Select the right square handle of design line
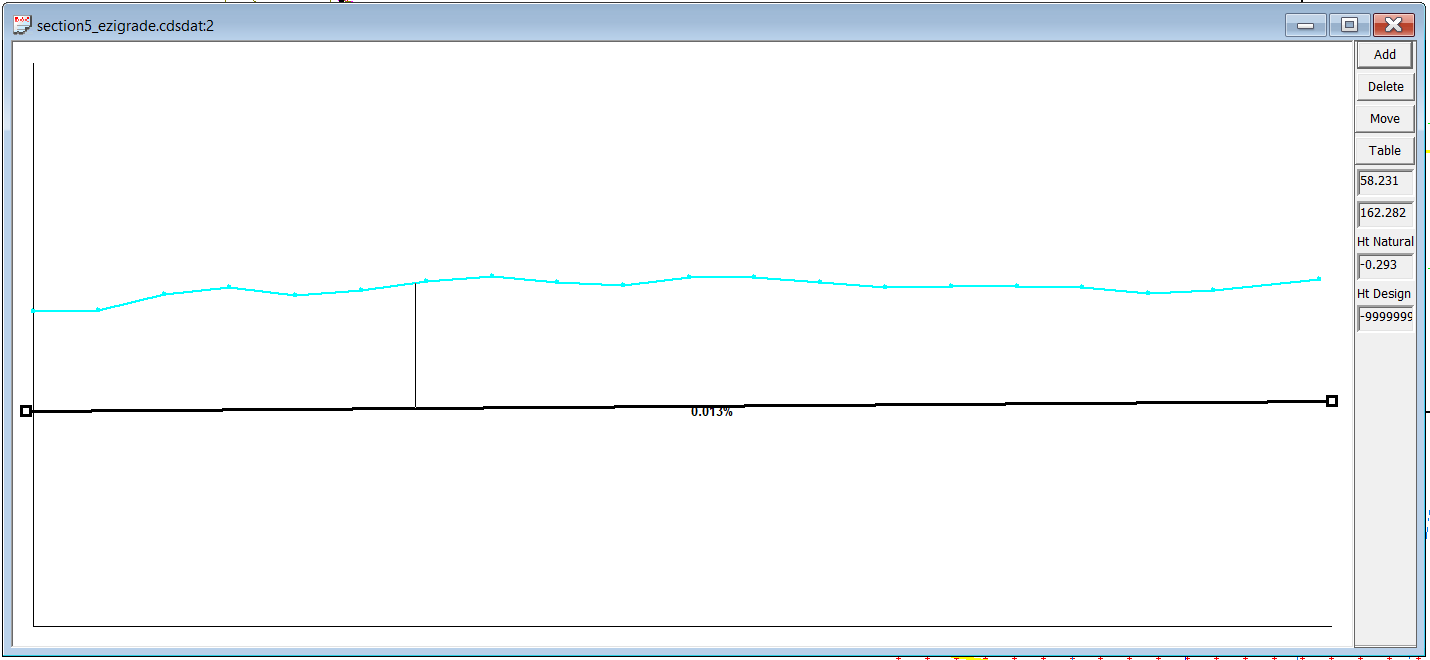Screen dimensions: 1430x660 click(1332, 401)
